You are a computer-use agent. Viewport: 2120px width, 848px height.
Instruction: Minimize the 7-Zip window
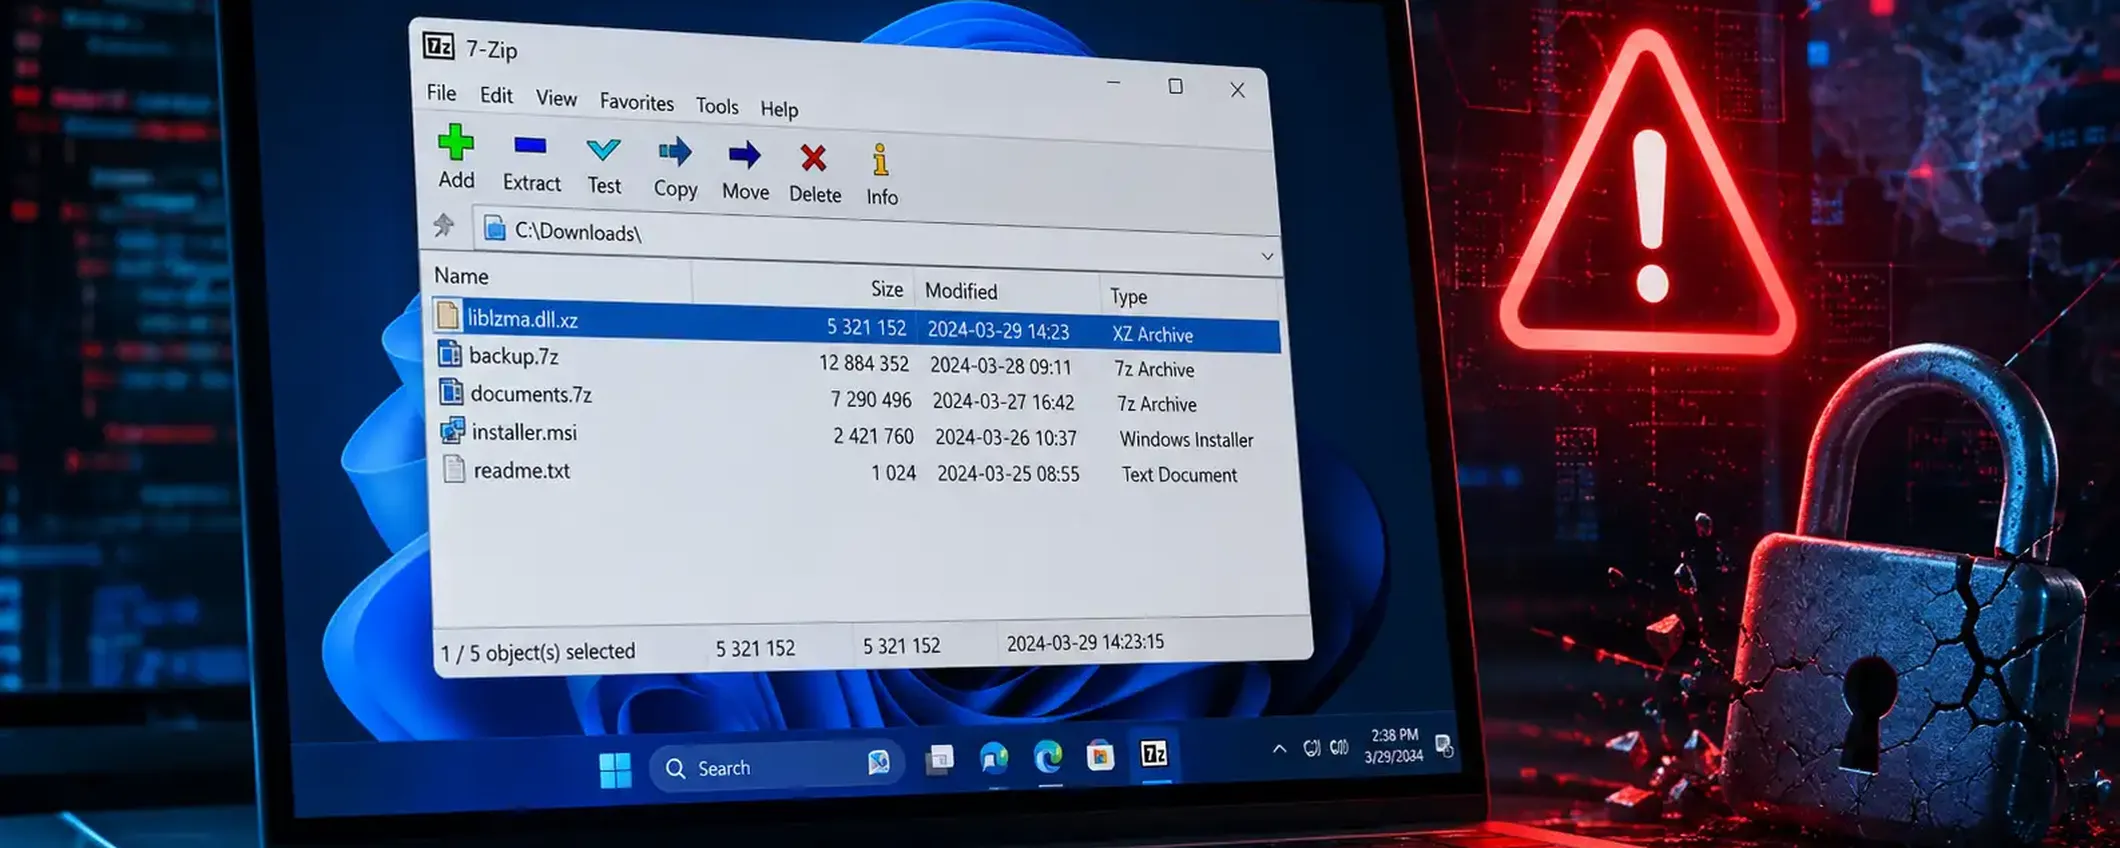click(x=1113, y=82)
